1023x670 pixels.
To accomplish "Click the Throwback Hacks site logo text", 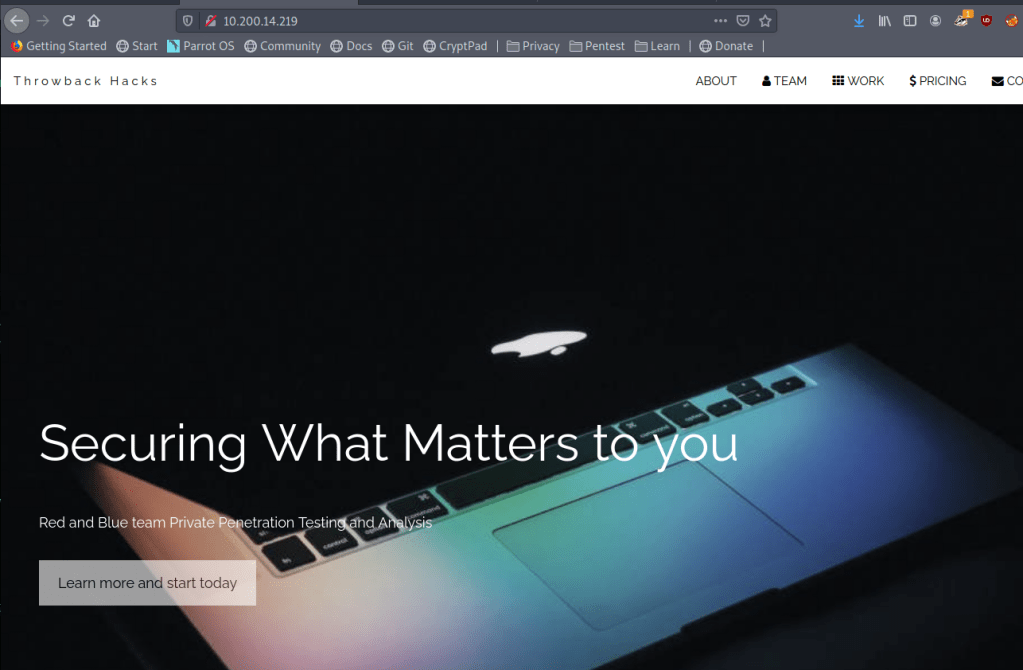I will pyautogui.click(x=85, y=81).
